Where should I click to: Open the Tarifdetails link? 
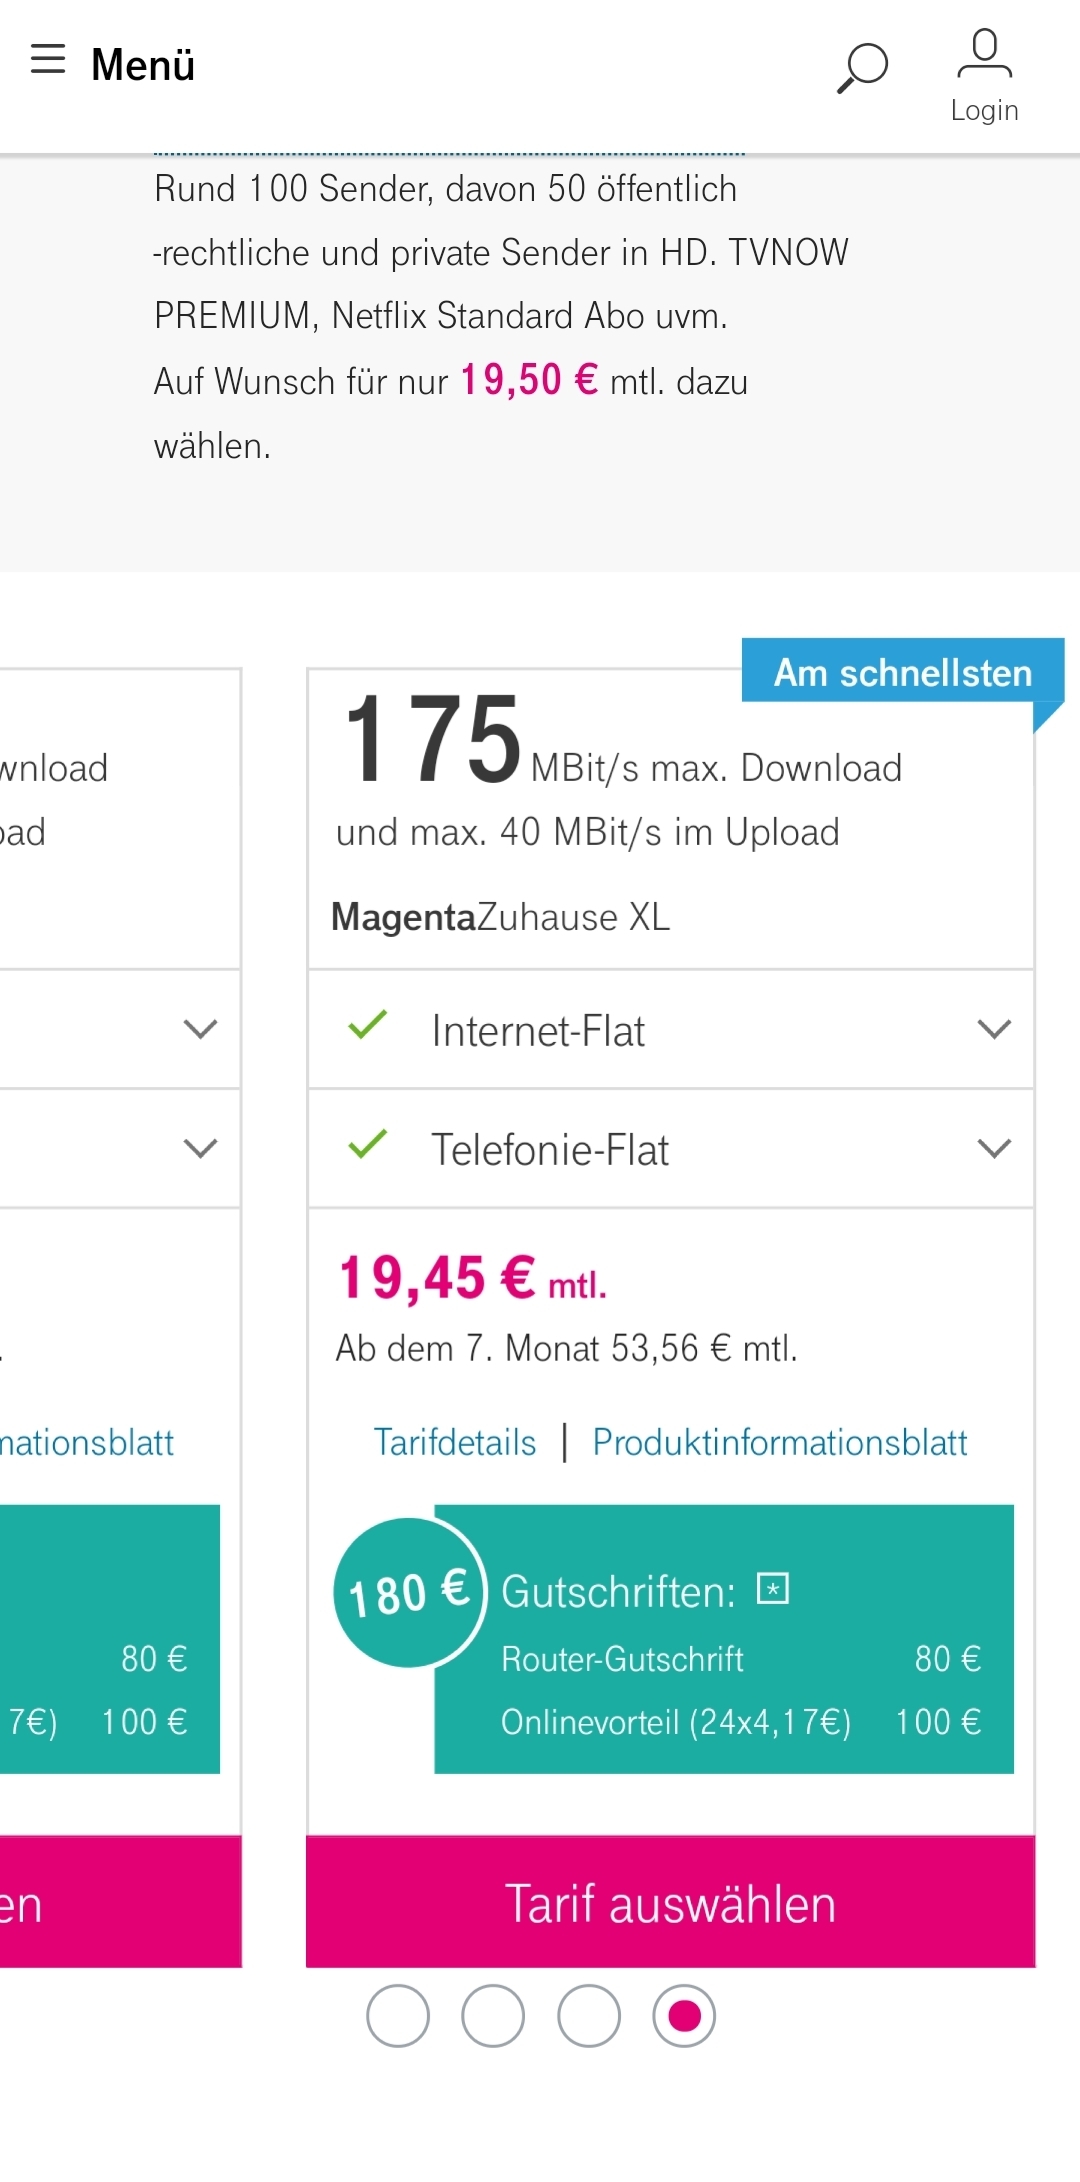point(455,1442)
